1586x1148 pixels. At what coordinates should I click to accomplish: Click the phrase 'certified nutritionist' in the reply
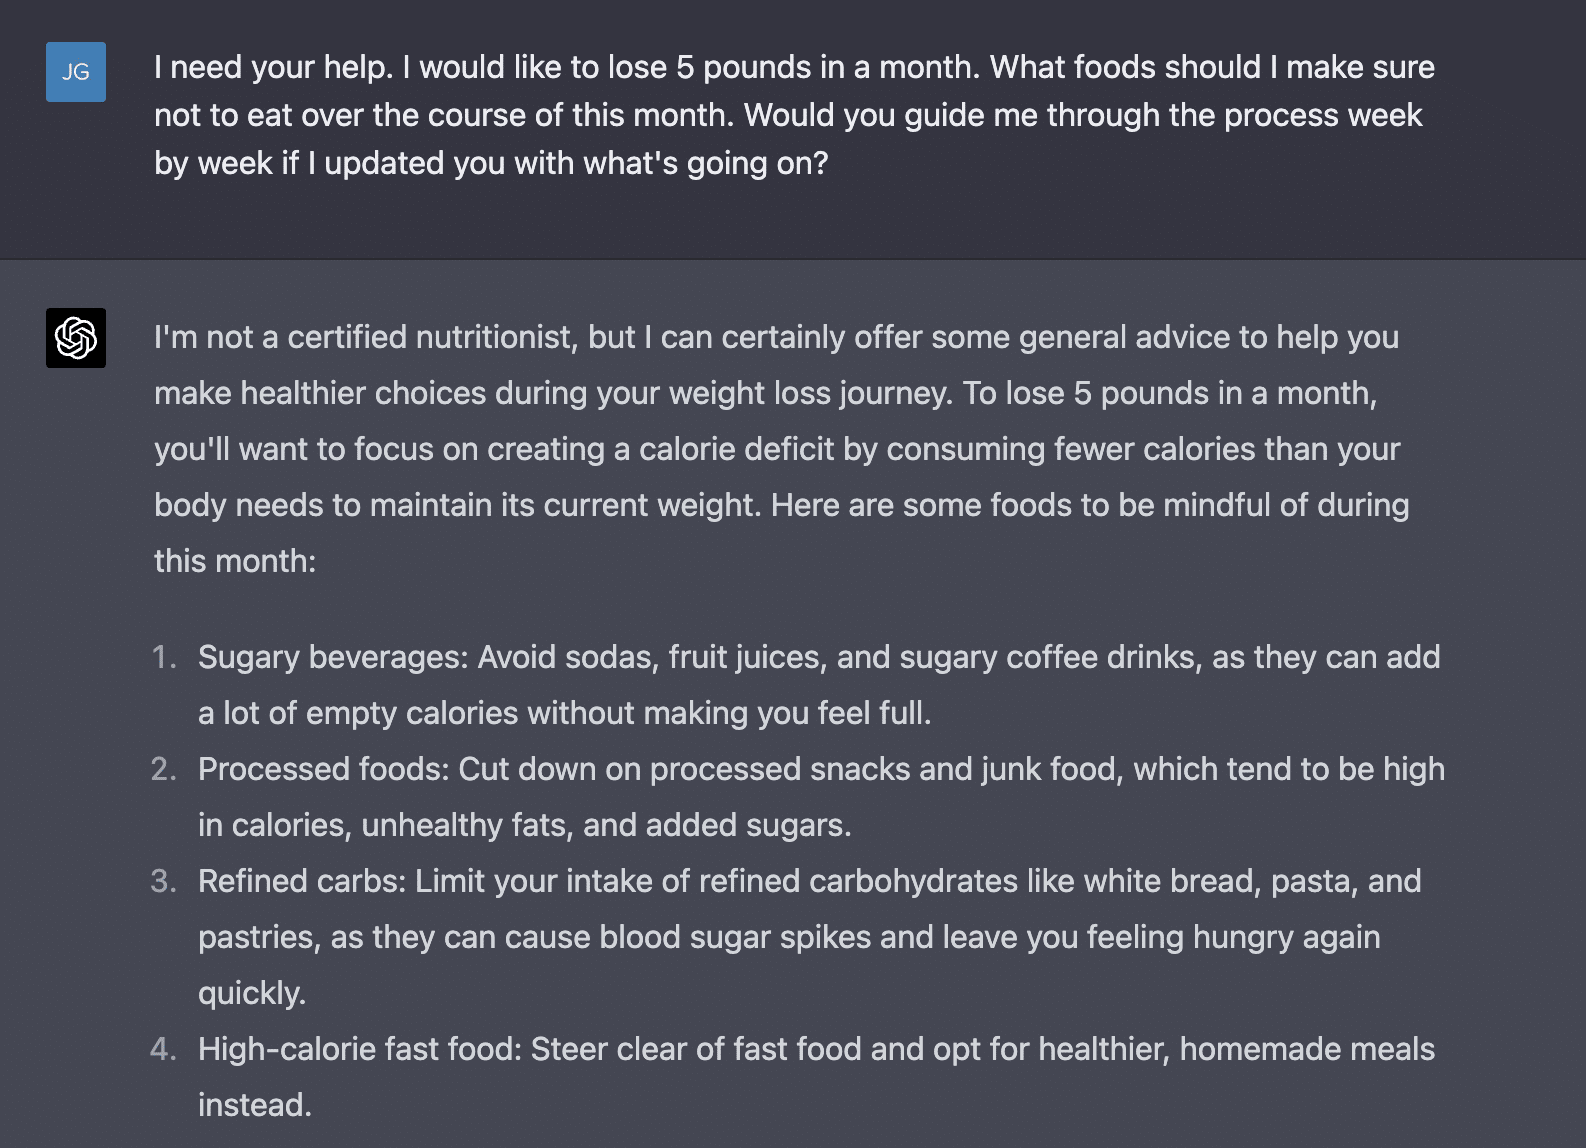[432, 337]
